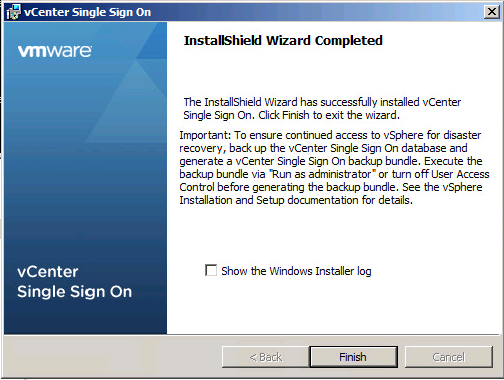
Task: Click Finish to exit the wizard
Action: click(353, 357)
